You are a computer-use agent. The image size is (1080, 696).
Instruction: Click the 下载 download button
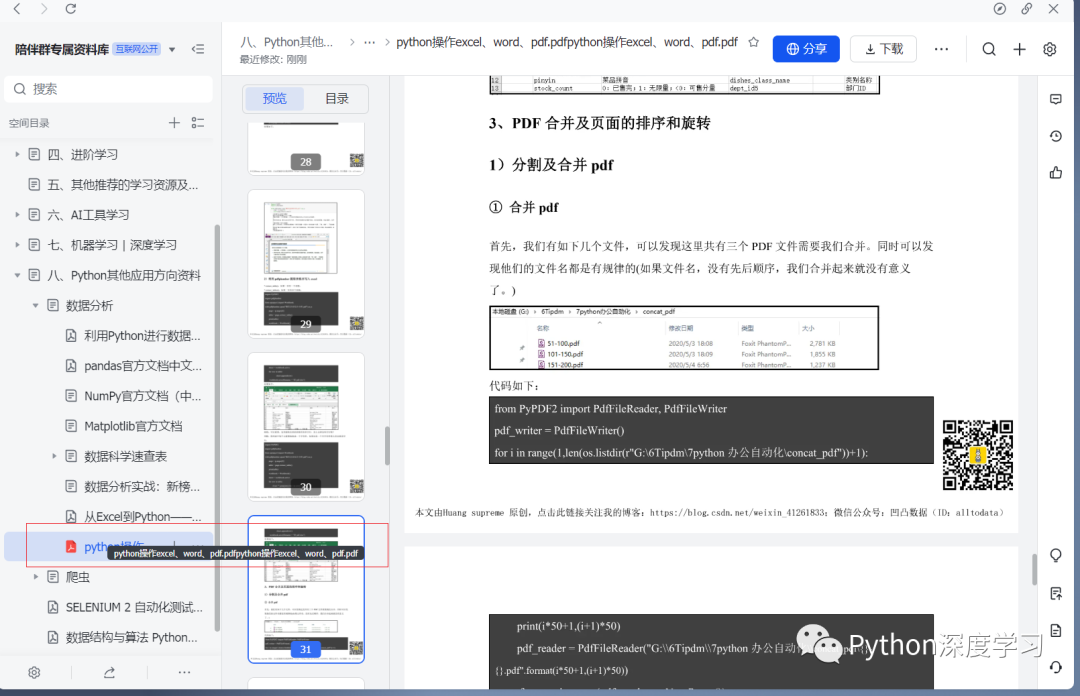[x=882, y=48]
